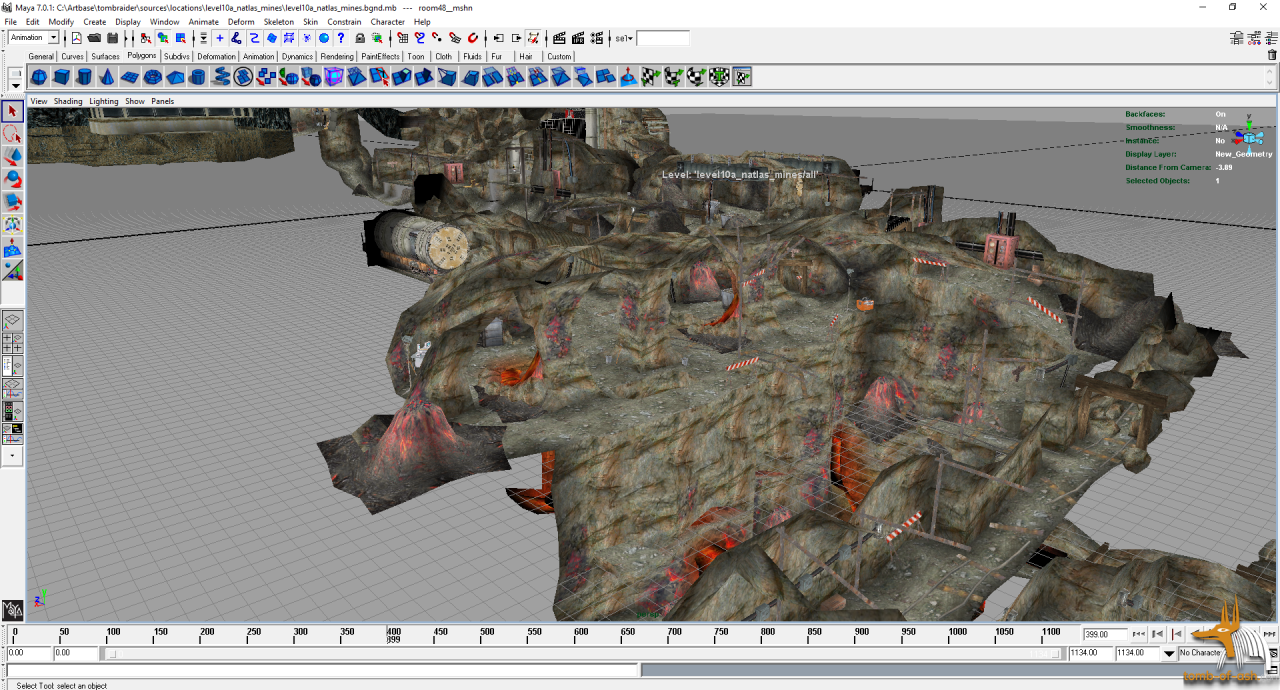The width and height of the screenshot is (1280, 690).
Task: Activate the Show Manipulator tool
Action: [x=13, y=271]
